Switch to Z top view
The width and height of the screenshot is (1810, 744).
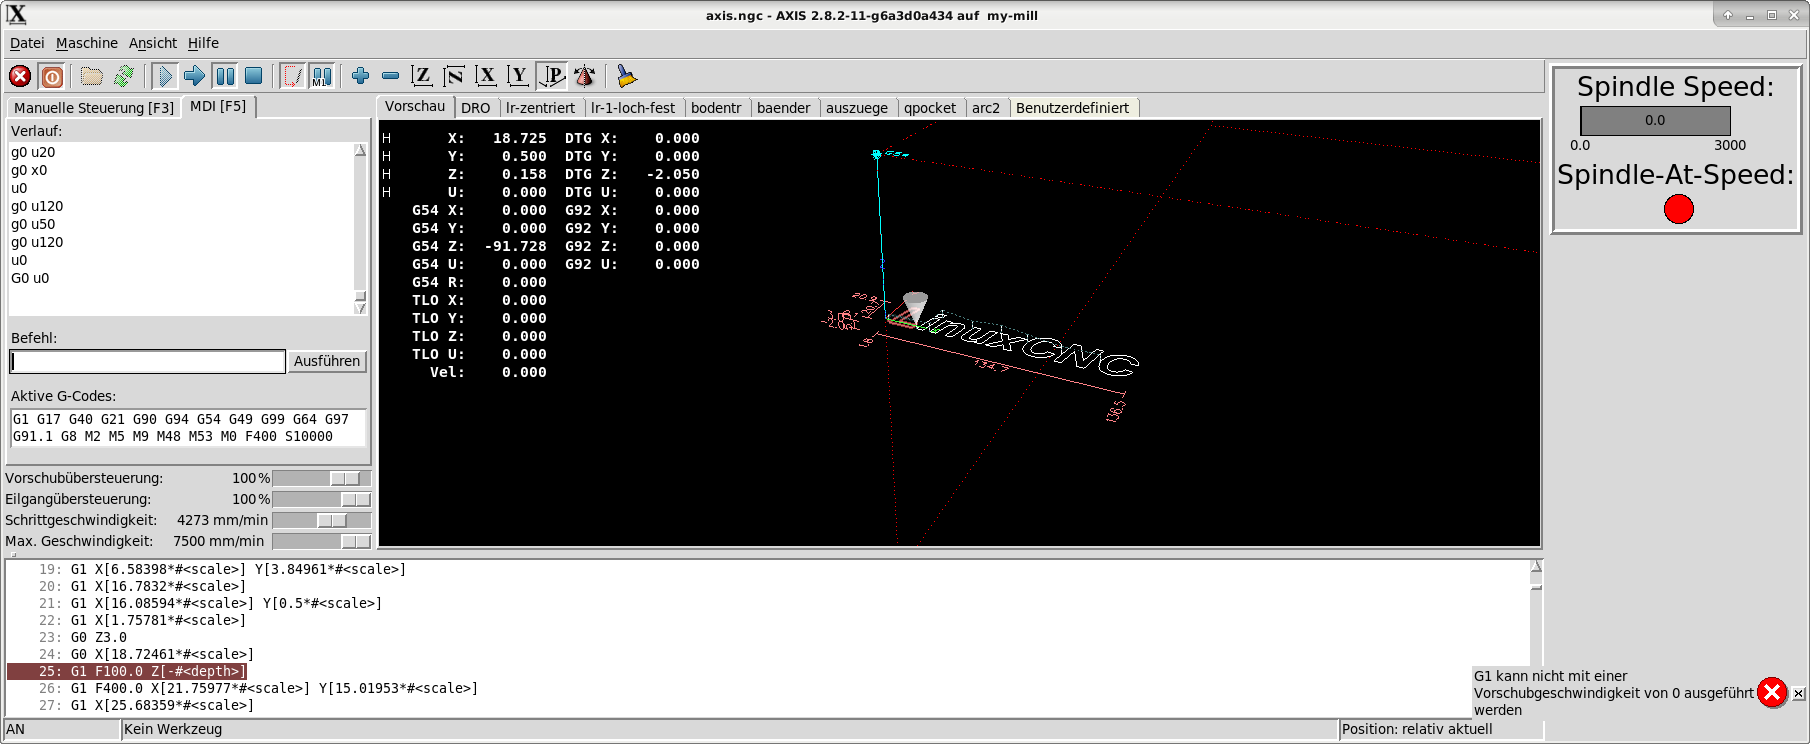pyautogui.click(x=422, y=76)
